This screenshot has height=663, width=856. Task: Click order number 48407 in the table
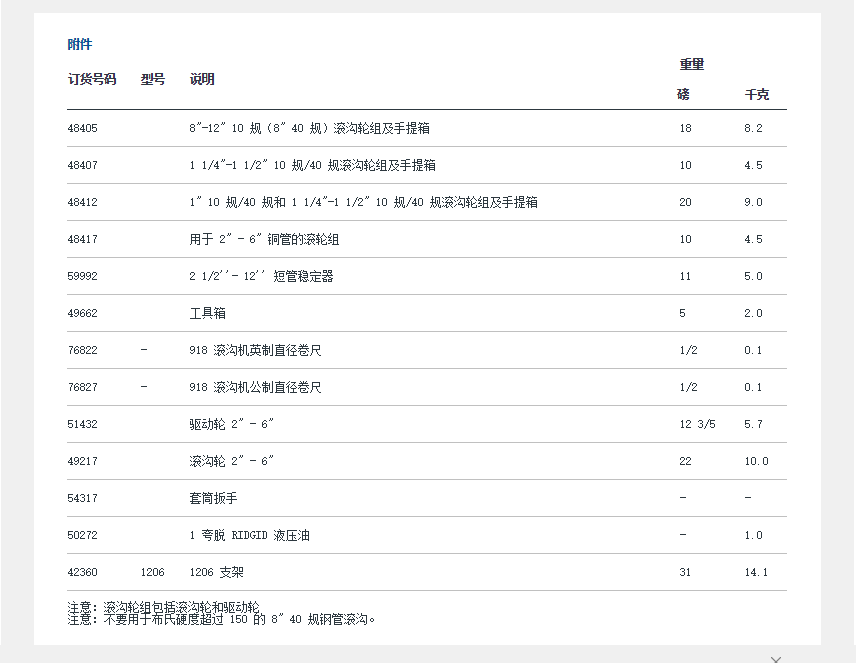83,166
